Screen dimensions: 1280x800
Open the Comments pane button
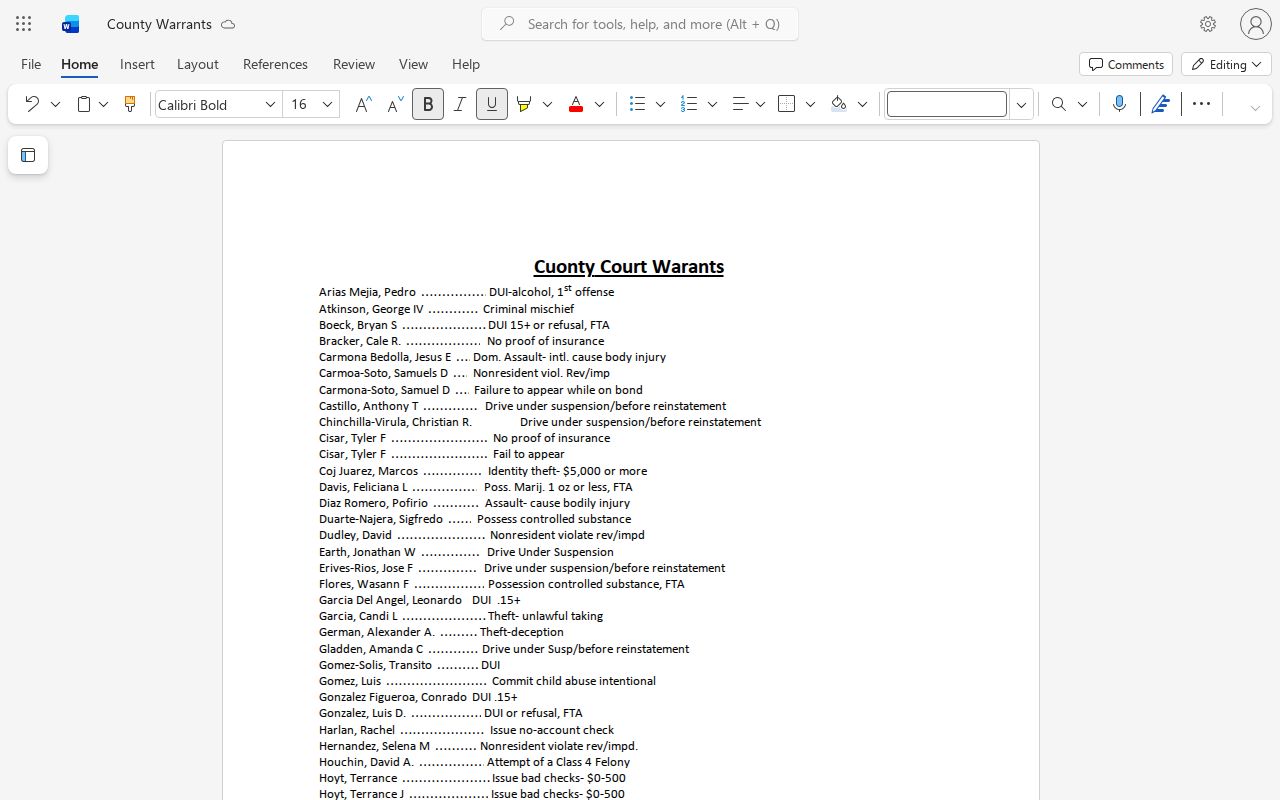pos(1126,64)
